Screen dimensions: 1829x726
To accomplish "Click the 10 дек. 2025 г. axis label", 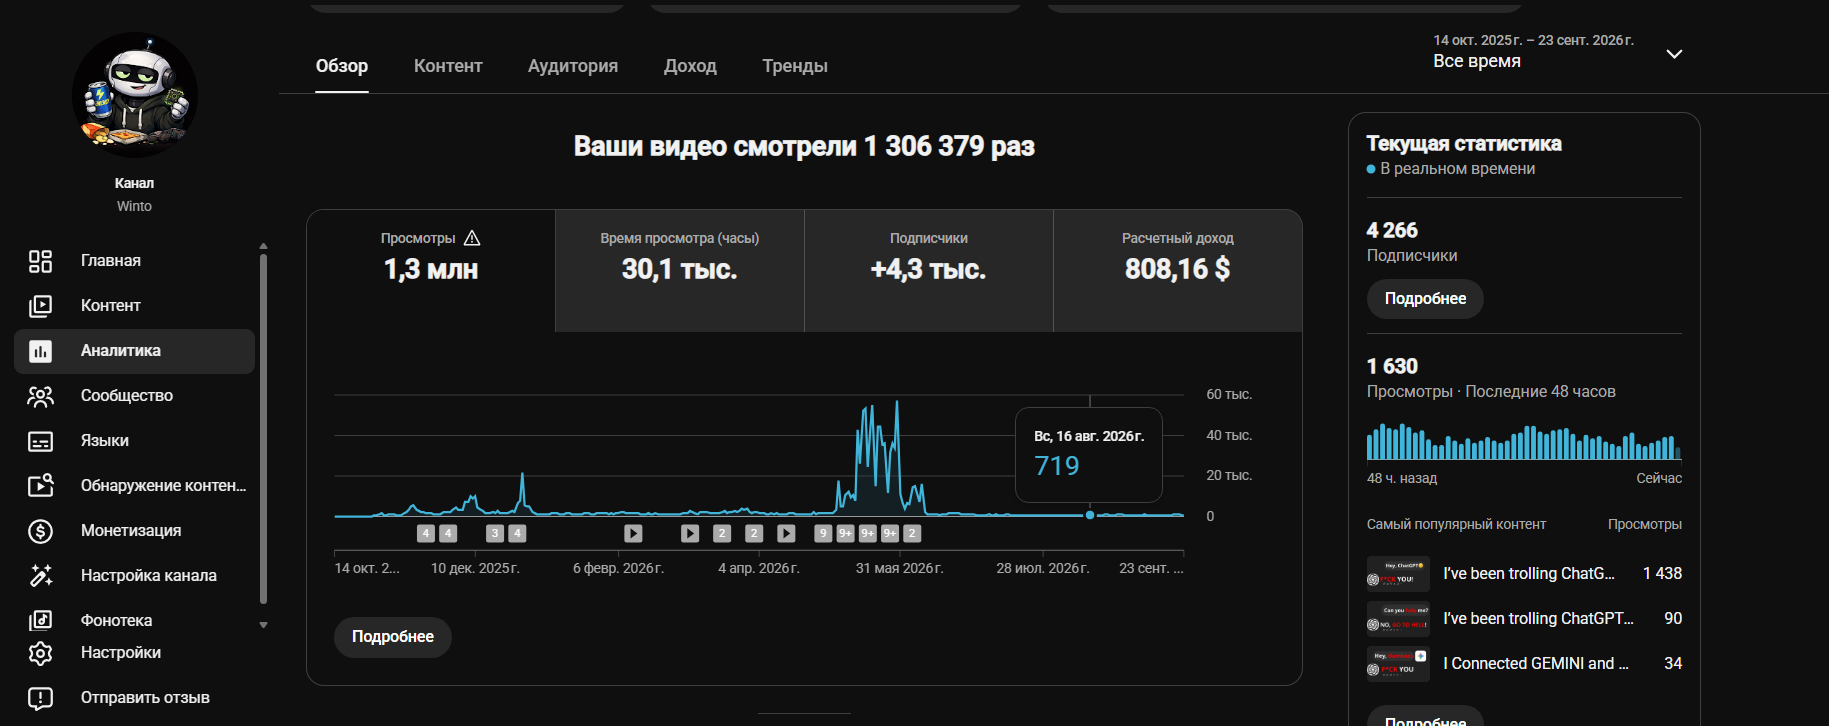I will coord(475,568).
